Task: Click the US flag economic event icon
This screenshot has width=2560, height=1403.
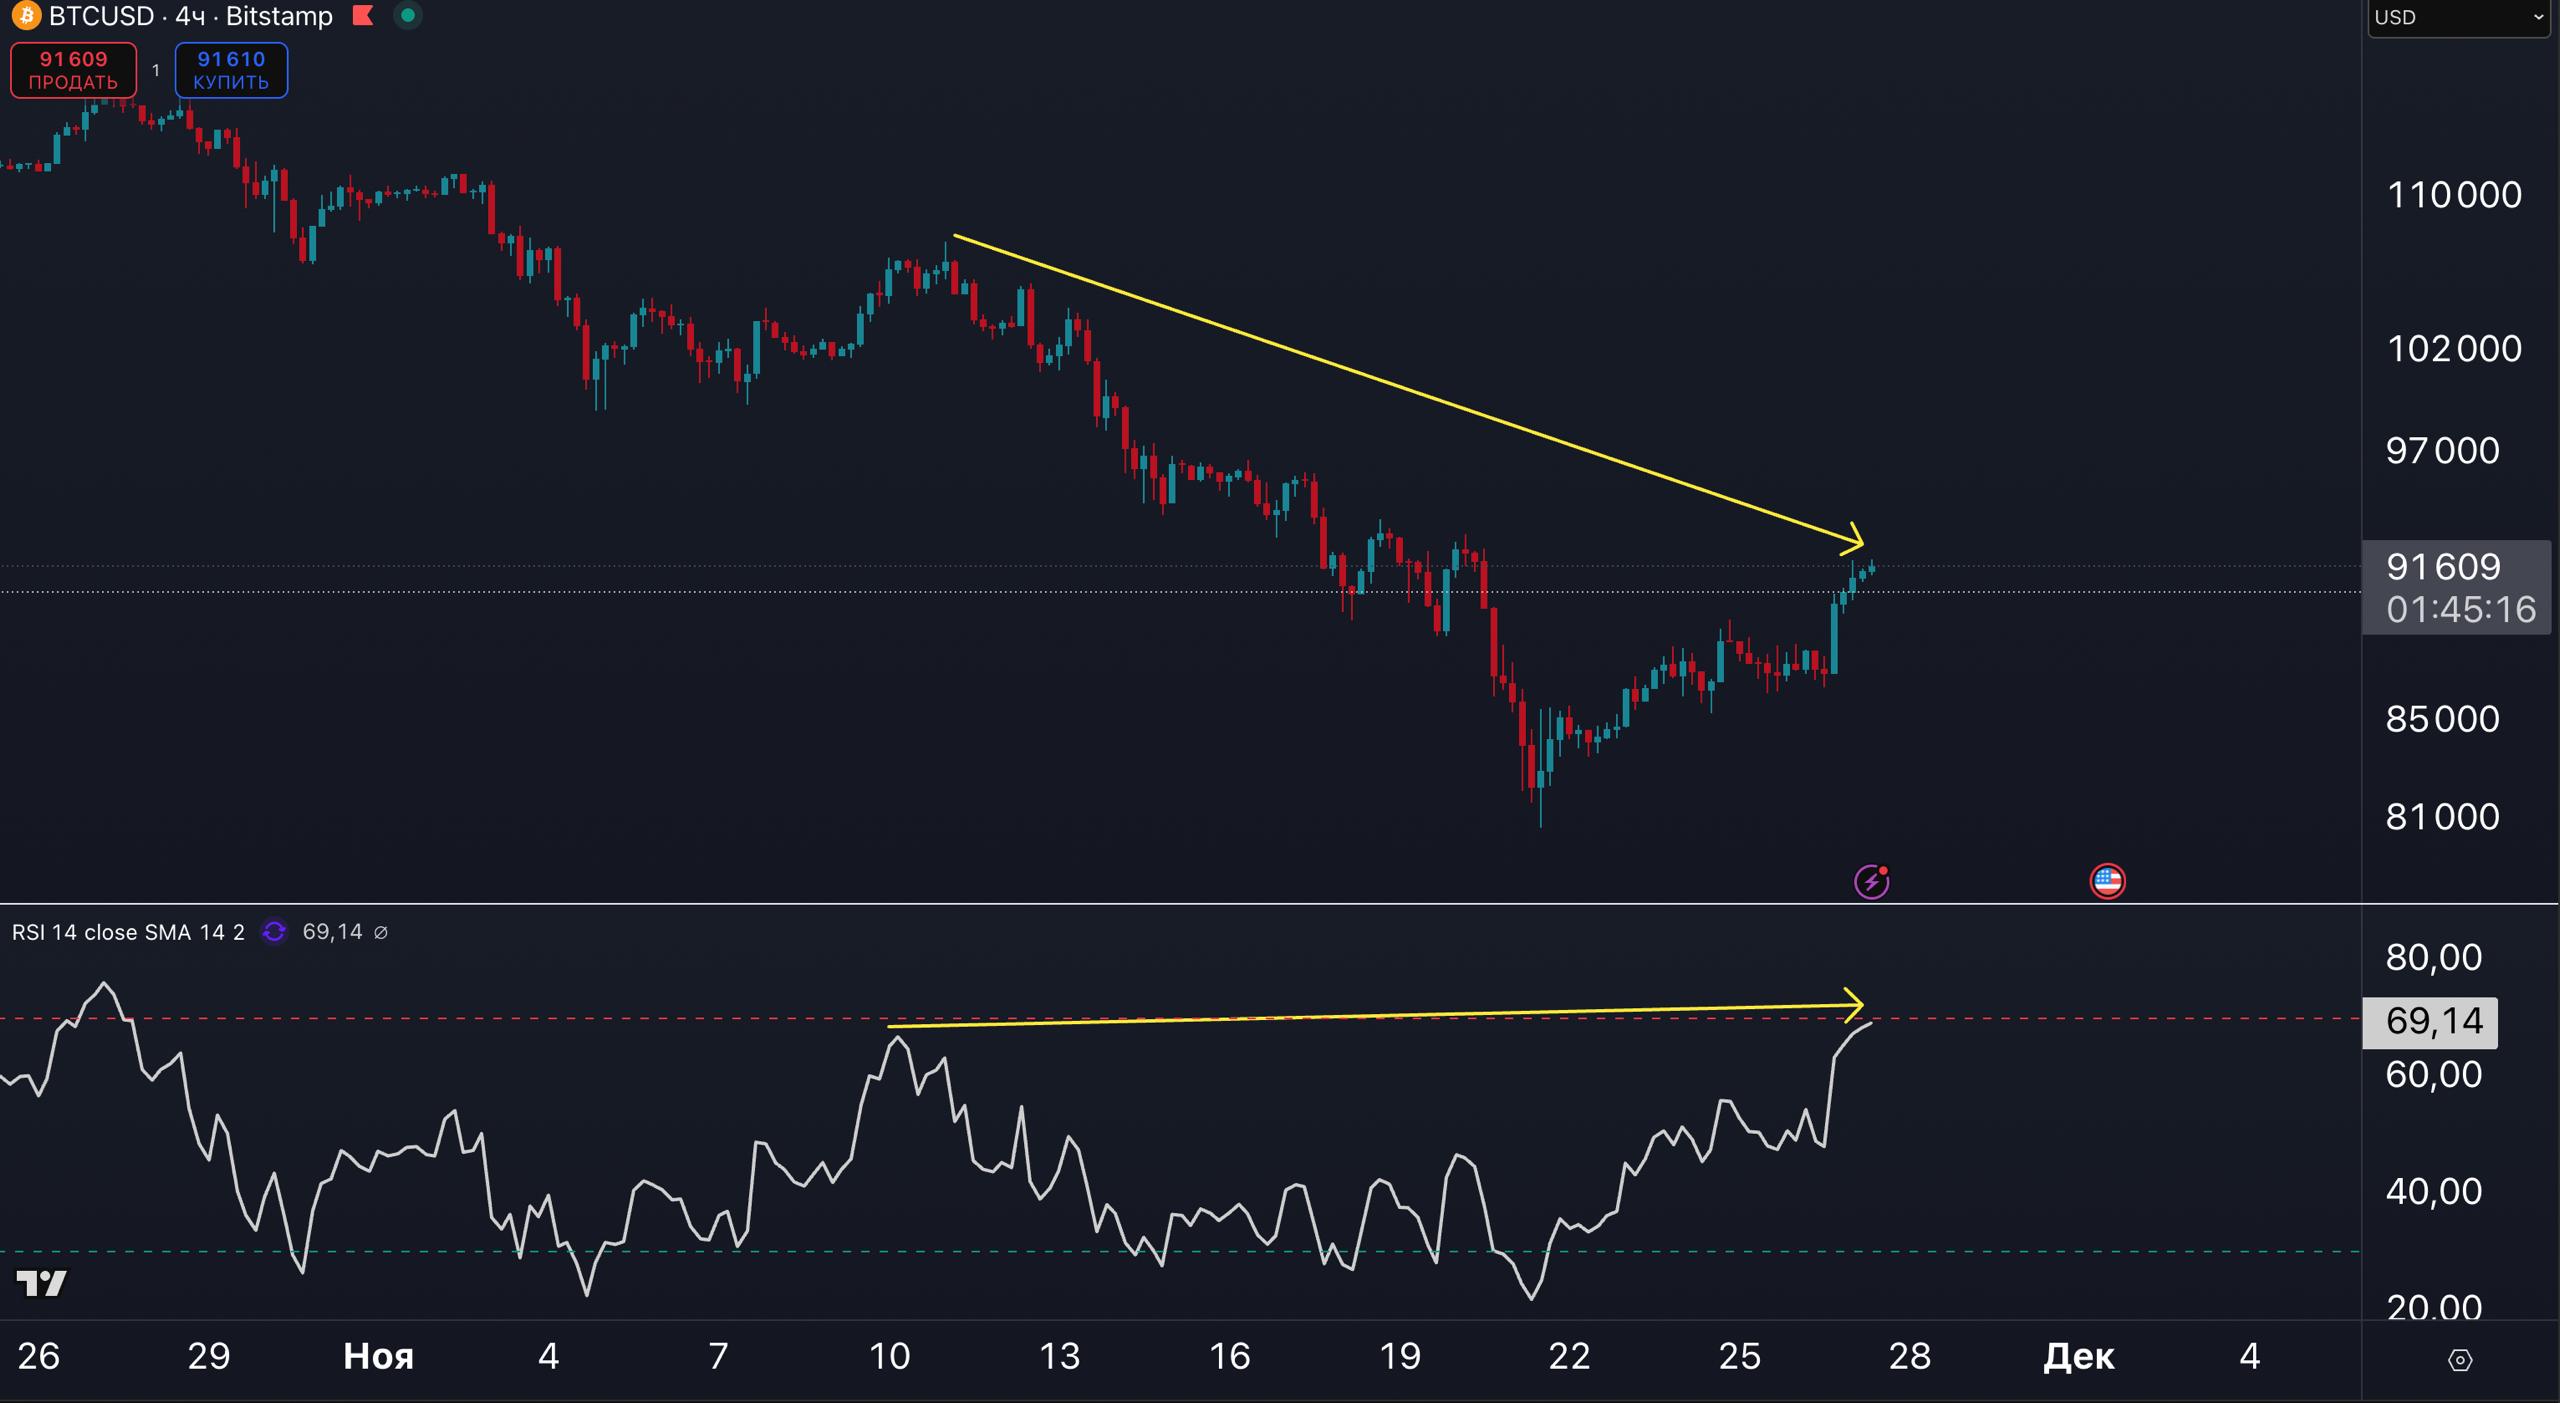Action: point(2107,881)
